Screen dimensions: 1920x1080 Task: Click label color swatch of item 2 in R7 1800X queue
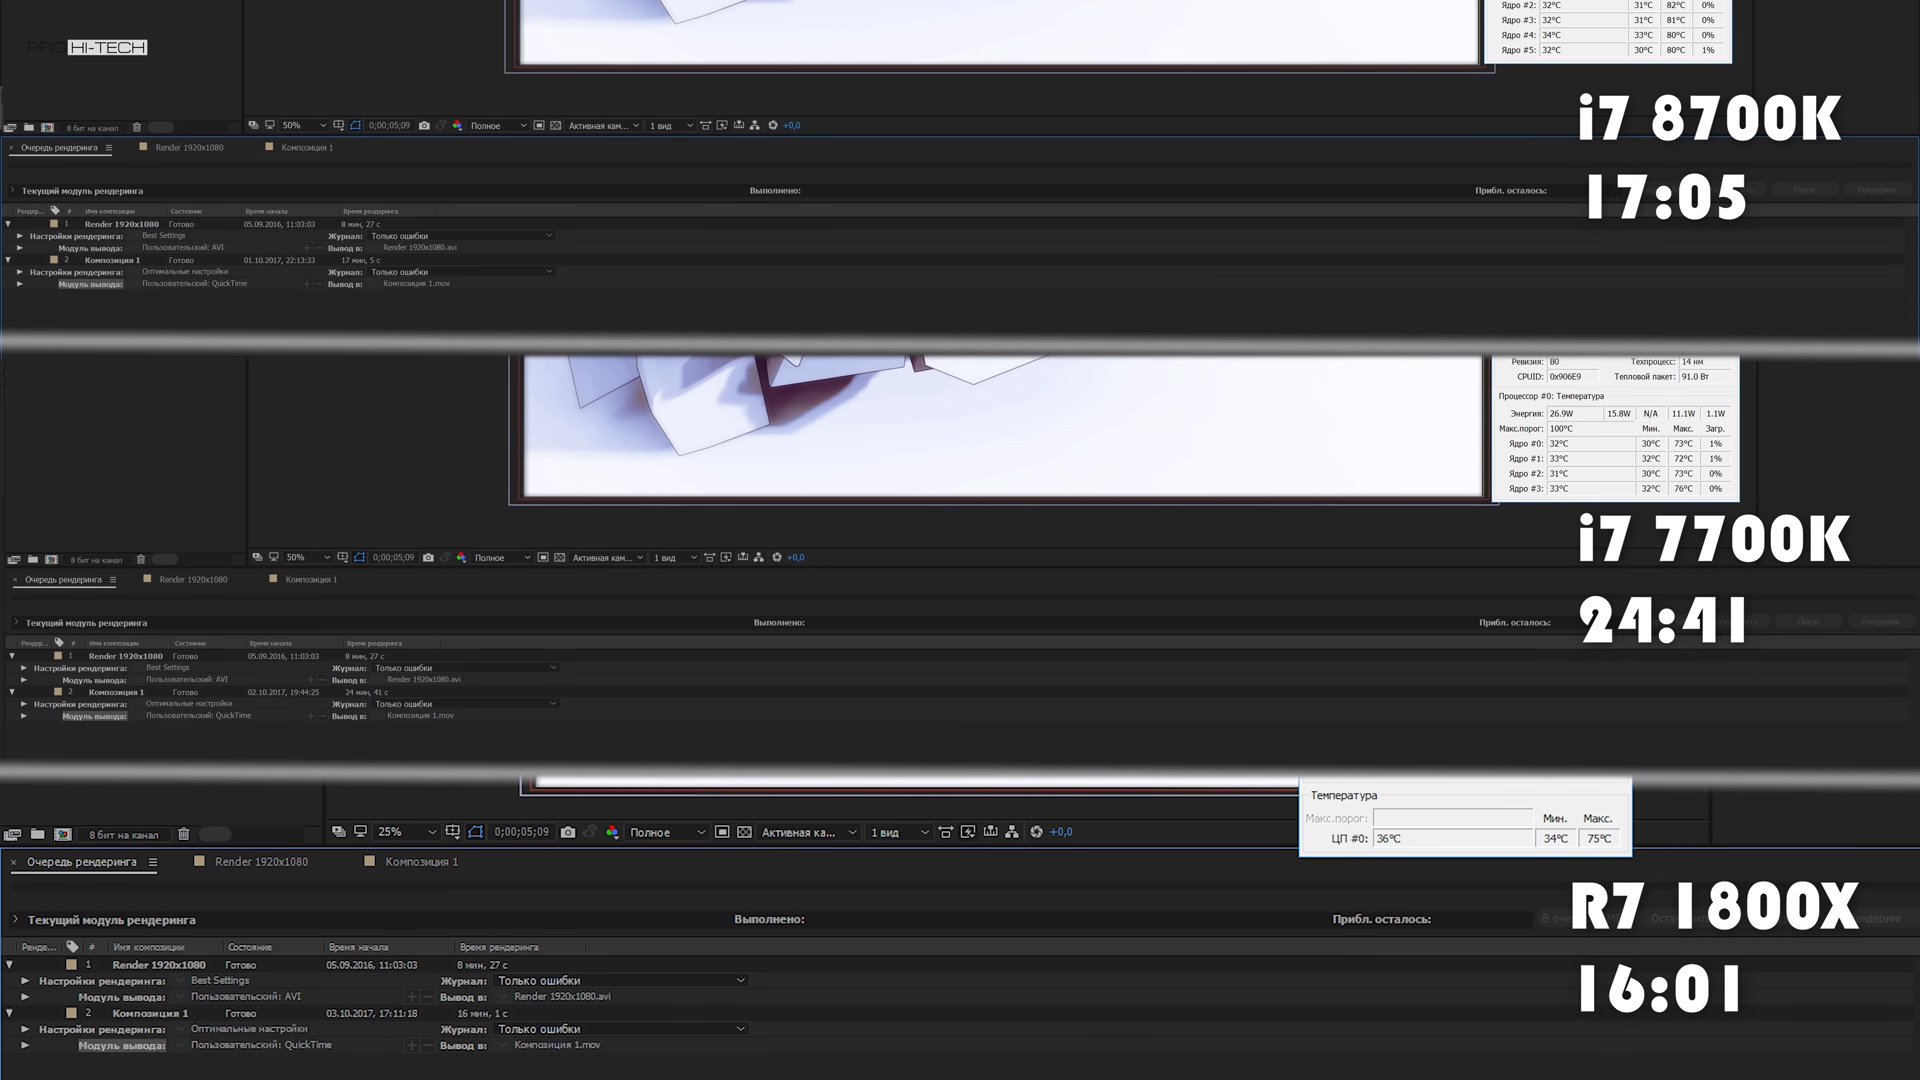pyautogui.click(x=71, y=1013)
